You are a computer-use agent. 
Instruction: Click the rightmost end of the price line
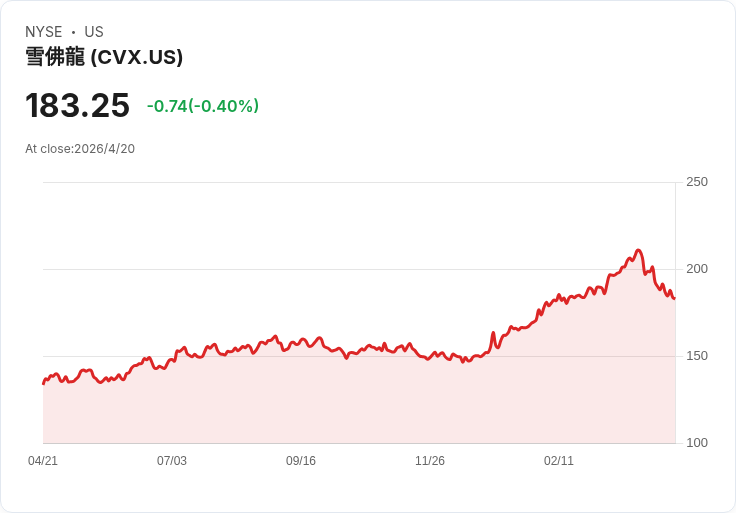pyautogui.click(x=674, y=298)
